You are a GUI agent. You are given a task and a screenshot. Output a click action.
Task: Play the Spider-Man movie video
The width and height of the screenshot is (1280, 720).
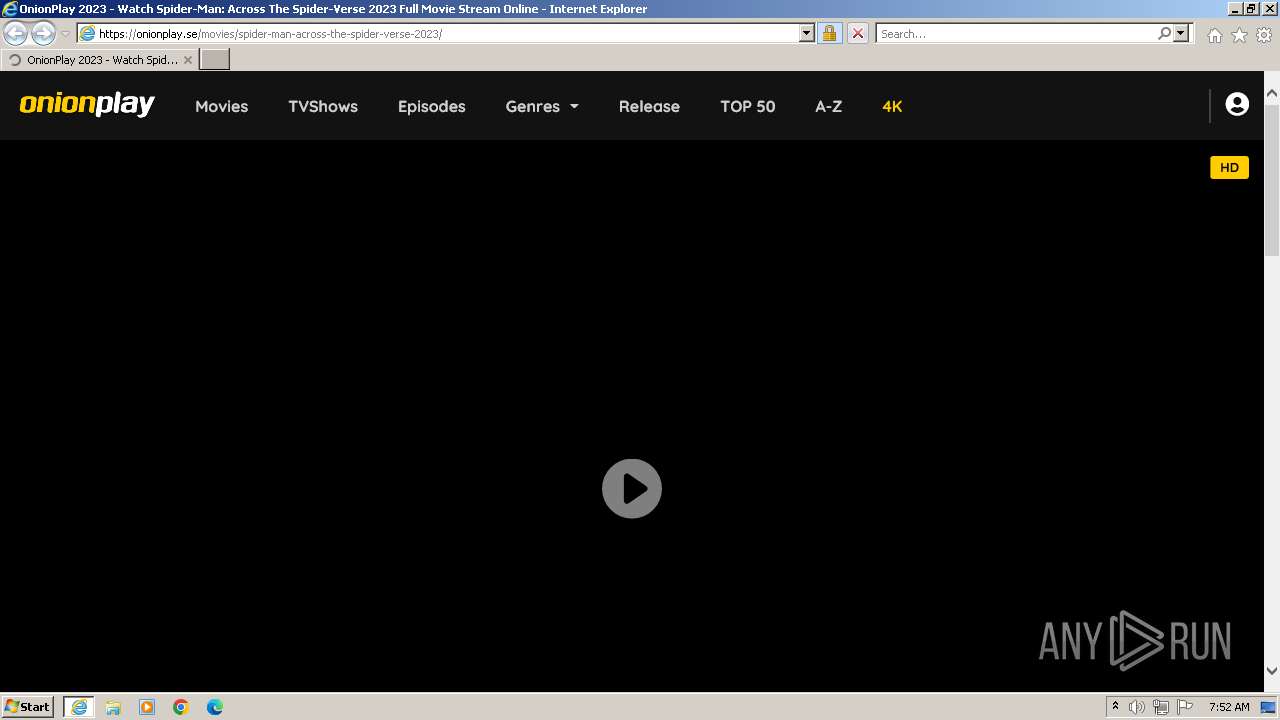coord(632,489)
